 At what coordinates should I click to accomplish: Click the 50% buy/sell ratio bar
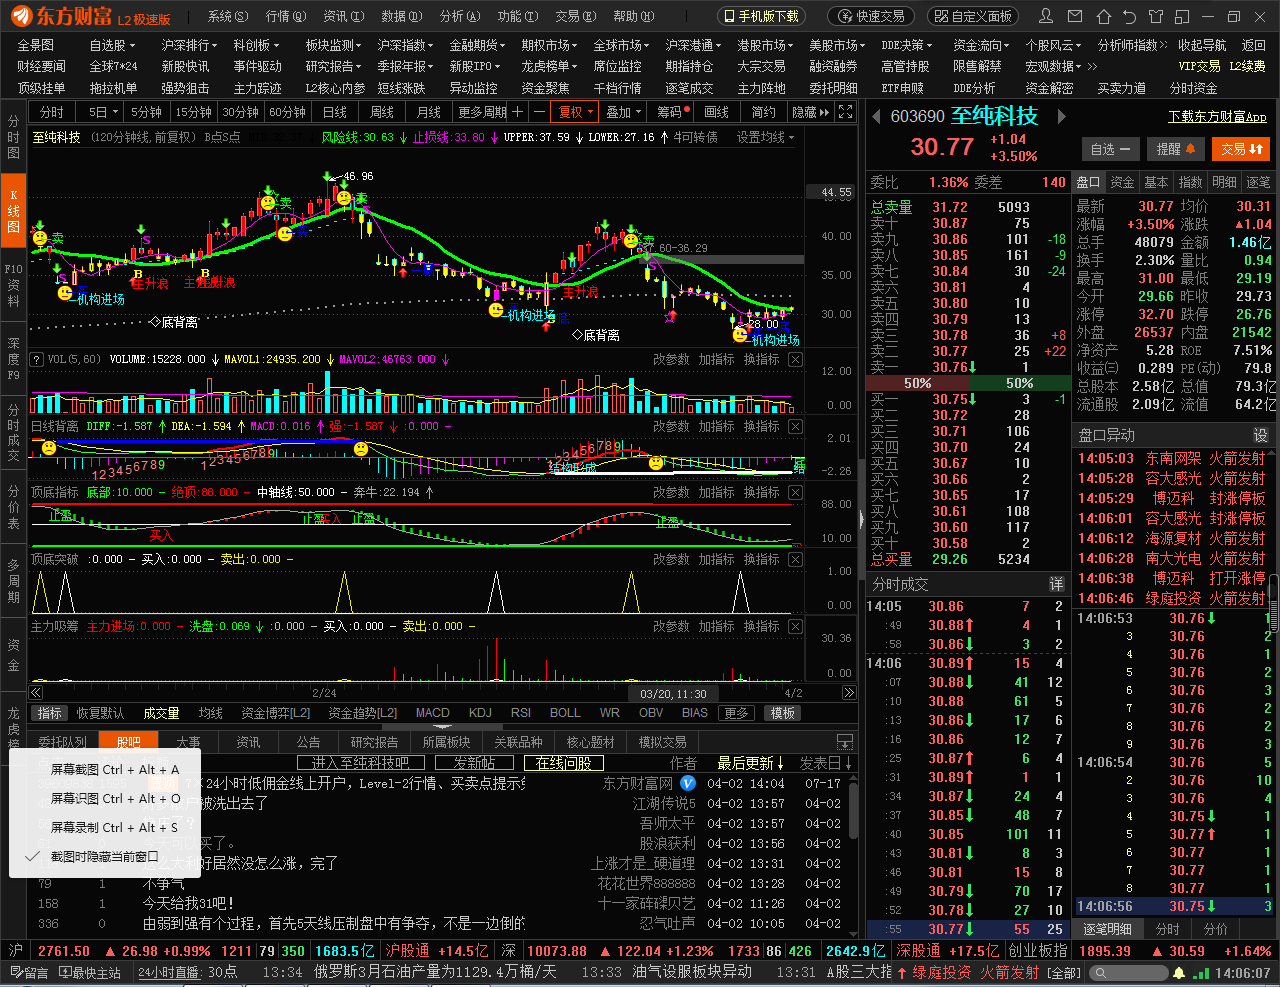968,383
